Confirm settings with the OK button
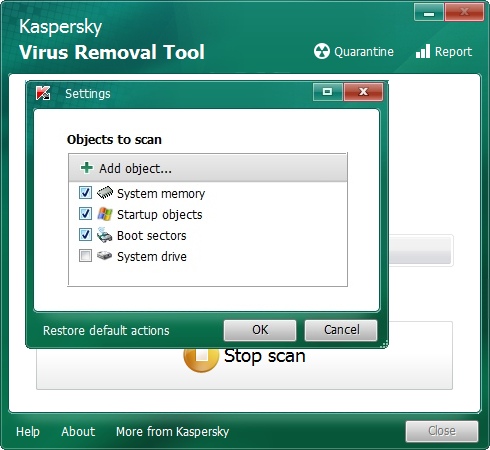The height and width of the screenshot is (450, 490). point(260,330)
